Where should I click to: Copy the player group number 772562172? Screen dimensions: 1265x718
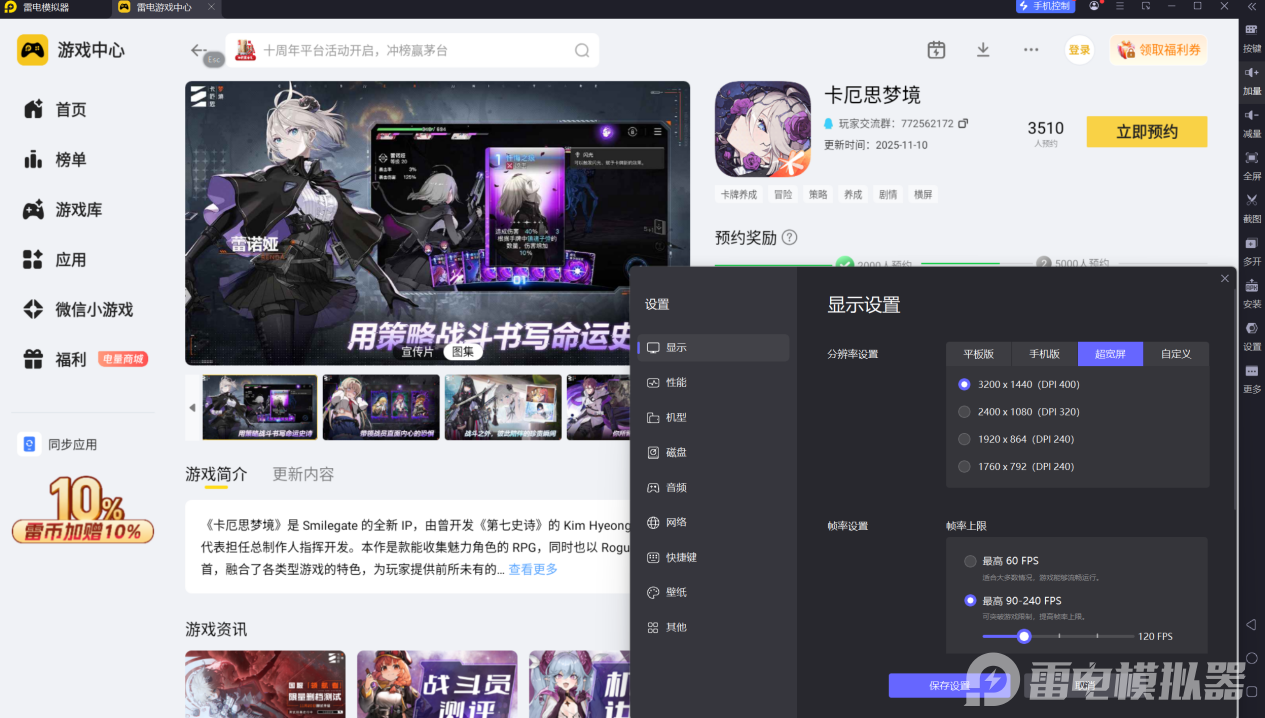click(963, 123)
